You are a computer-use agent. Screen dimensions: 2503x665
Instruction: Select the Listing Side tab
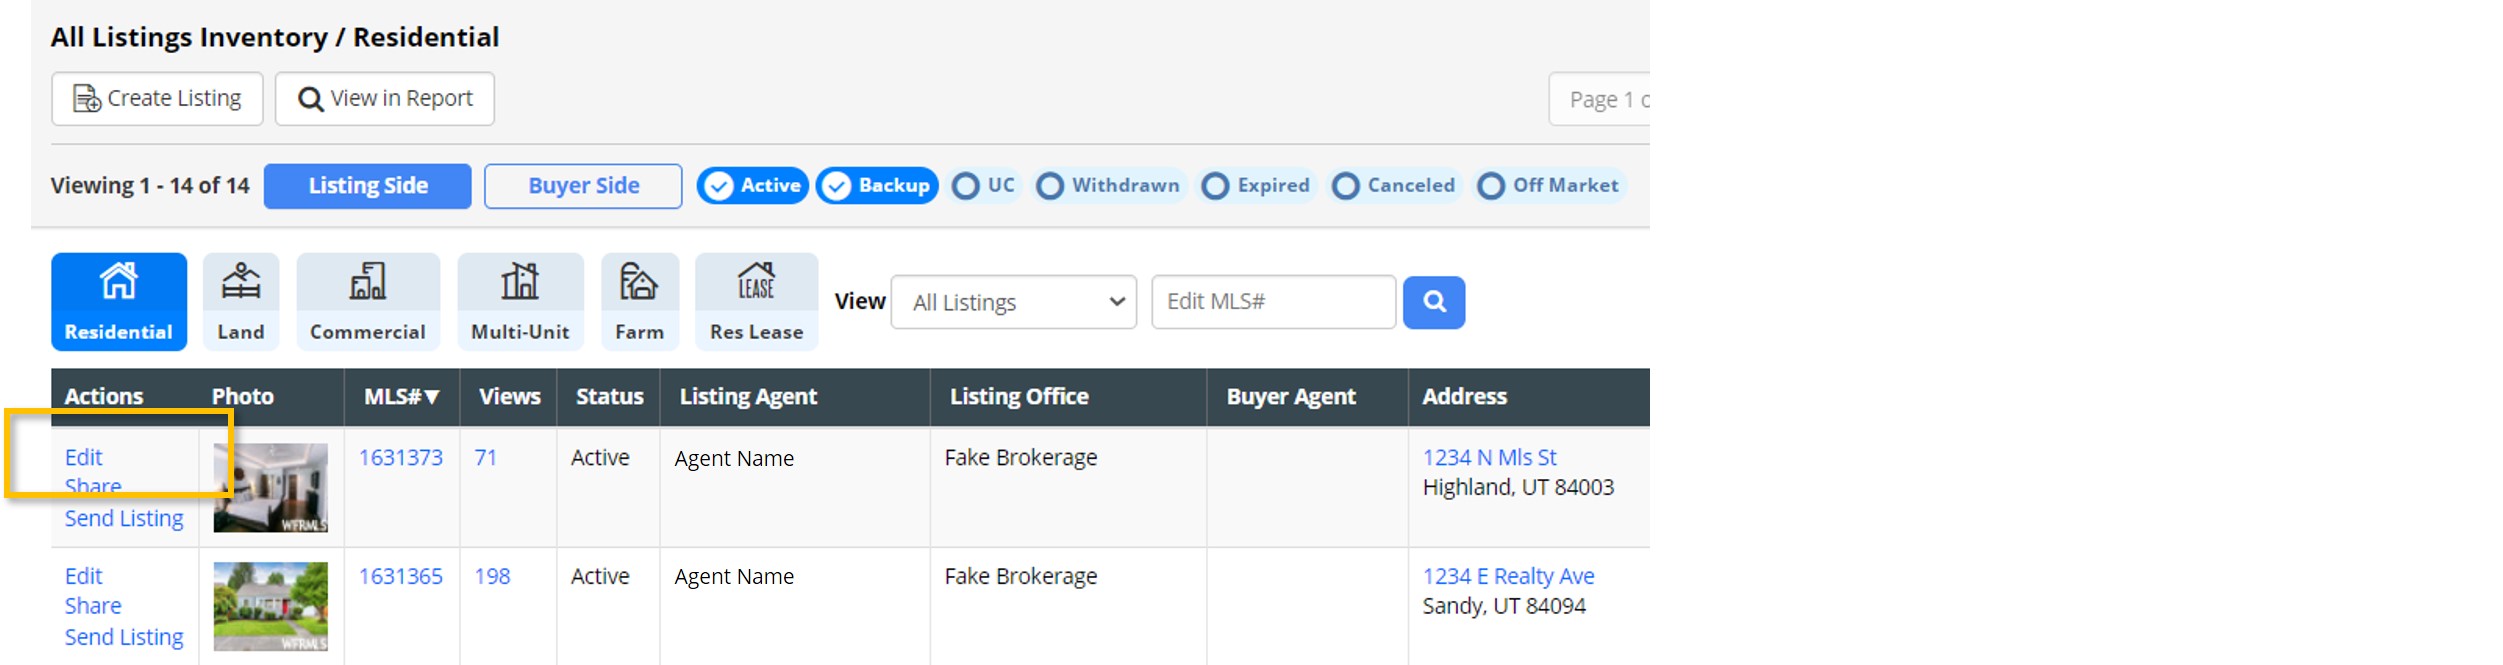(367, 186)
